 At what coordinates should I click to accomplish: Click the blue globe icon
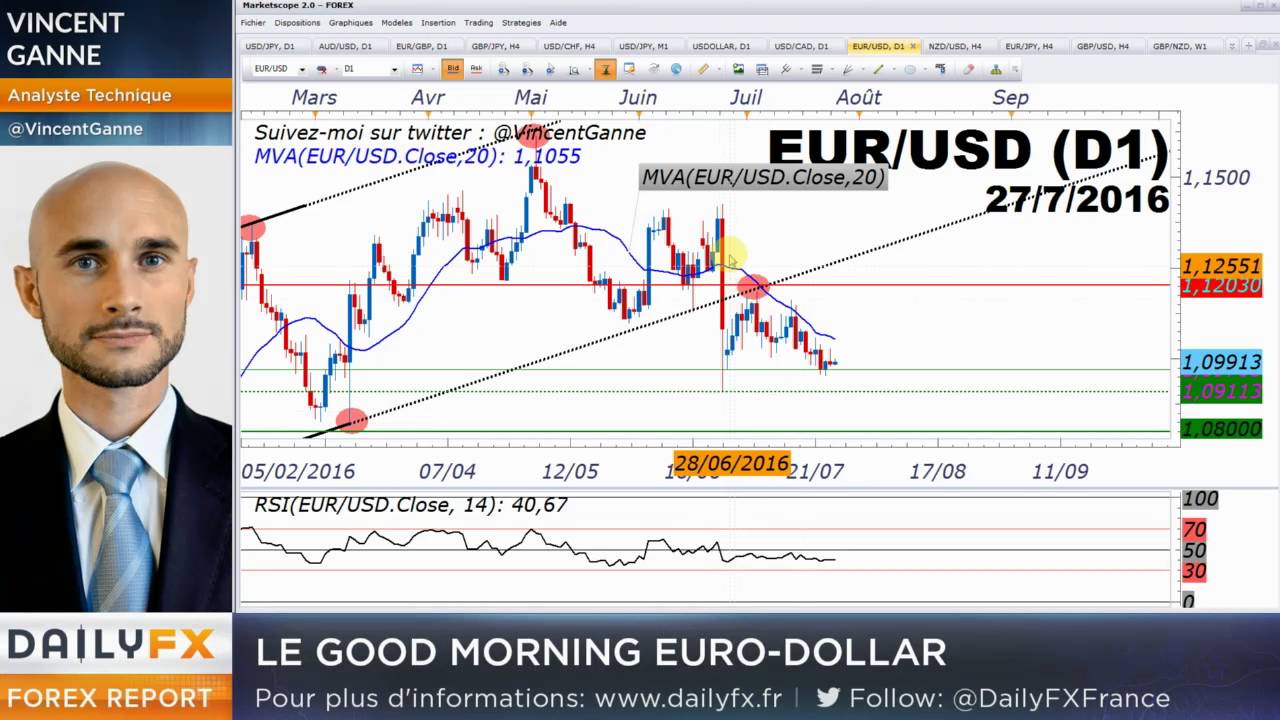(676, 69)
